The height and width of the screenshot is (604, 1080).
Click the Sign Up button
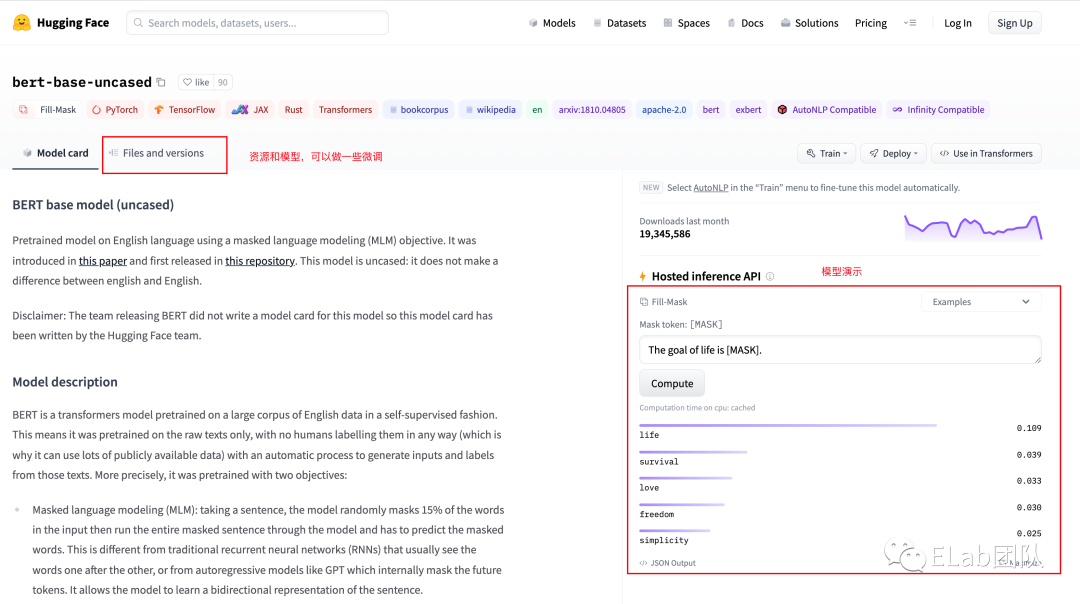(x=1015, y=23)
